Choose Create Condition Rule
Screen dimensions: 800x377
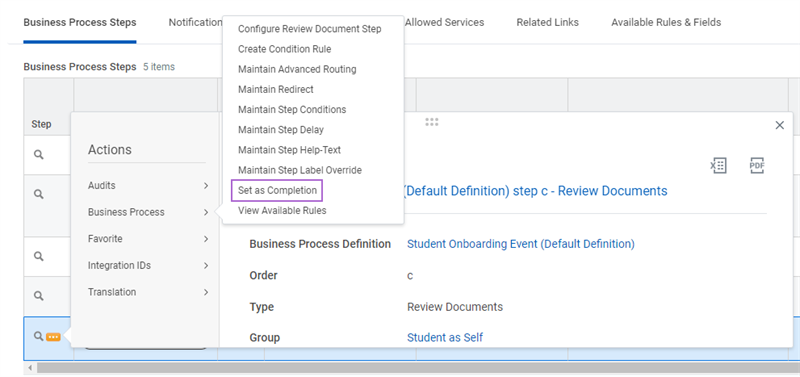284,49
